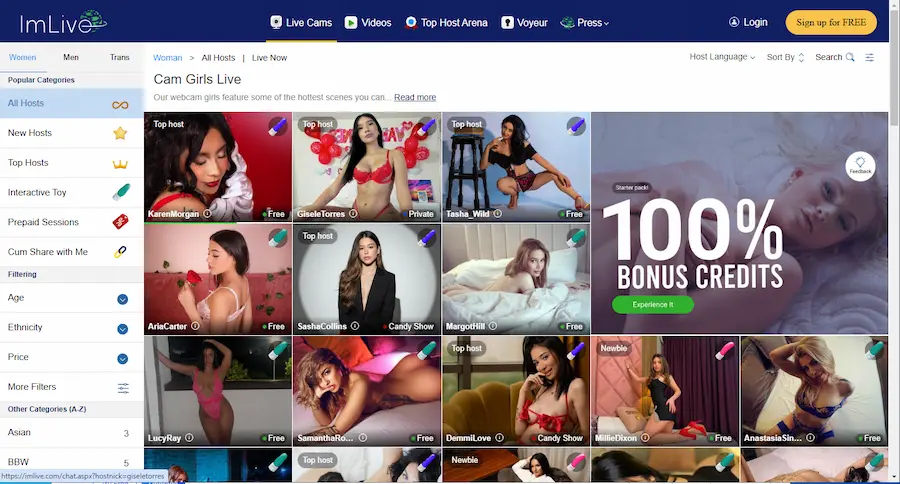The width and height of the screenshot is (900, 484).
Task: Click info icon next to MargotHill
Action: (x=493, y=326)
